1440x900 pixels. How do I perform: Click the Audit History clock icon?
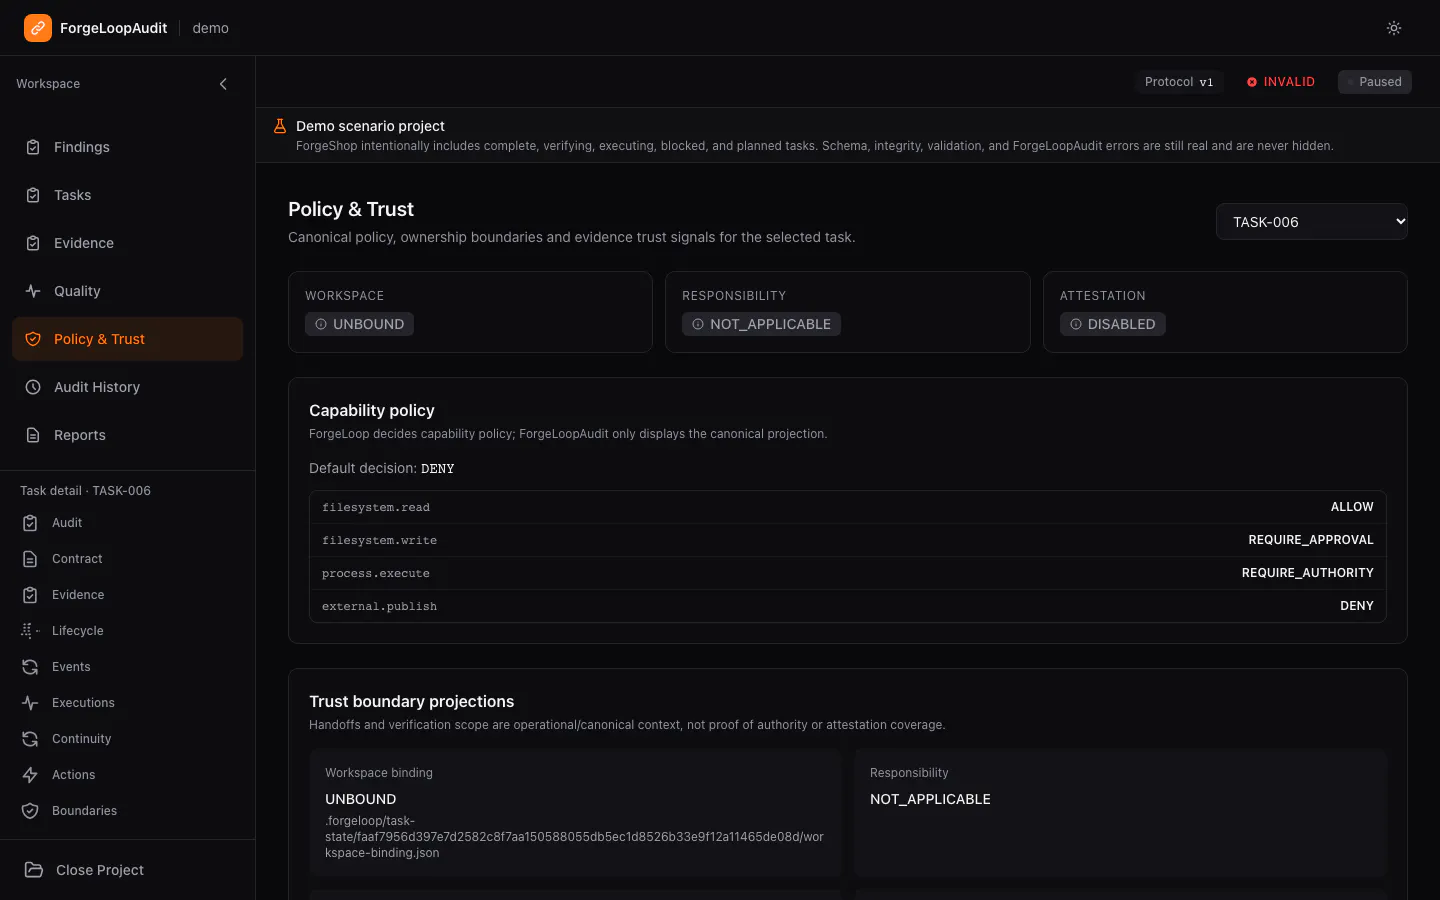coord(33,387)
